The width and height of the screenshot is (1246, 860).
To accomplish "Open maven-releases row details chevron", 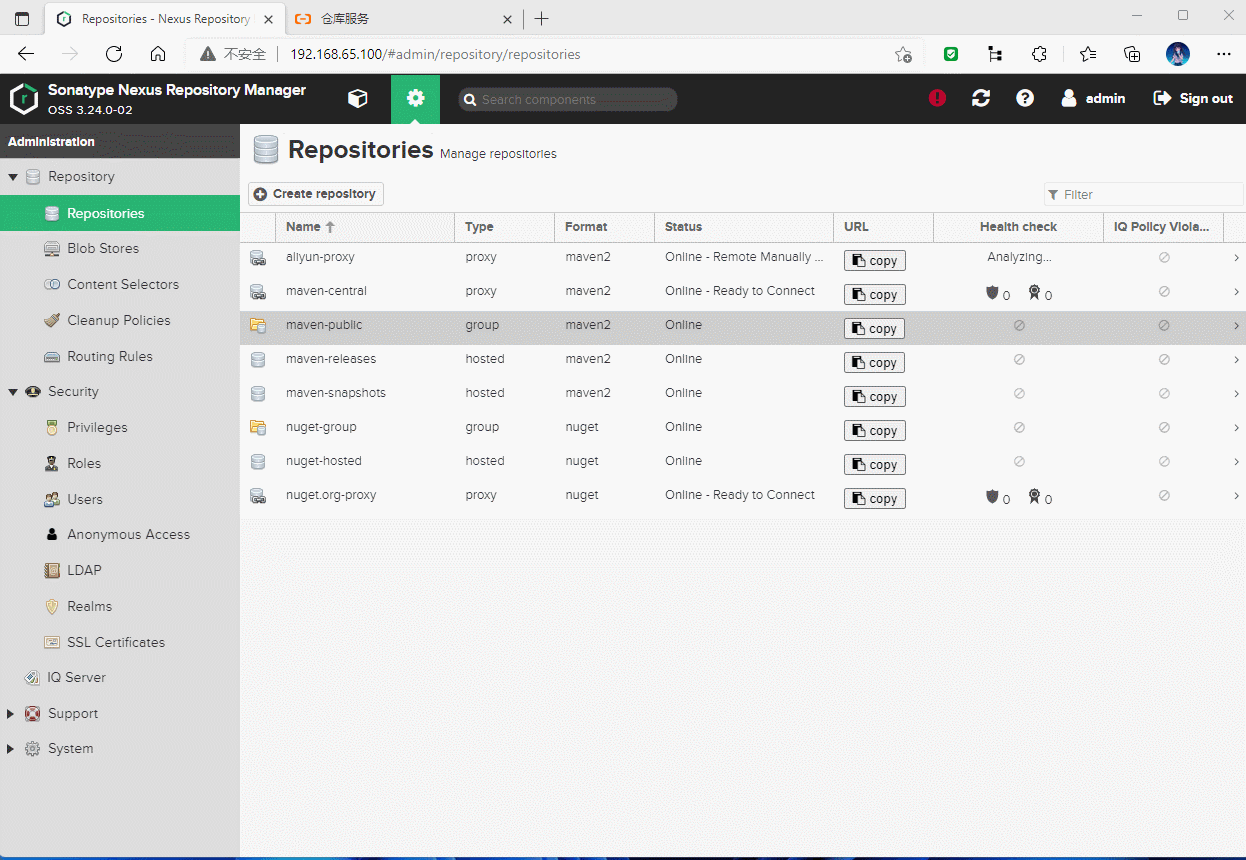I will tap(1236, 360).
